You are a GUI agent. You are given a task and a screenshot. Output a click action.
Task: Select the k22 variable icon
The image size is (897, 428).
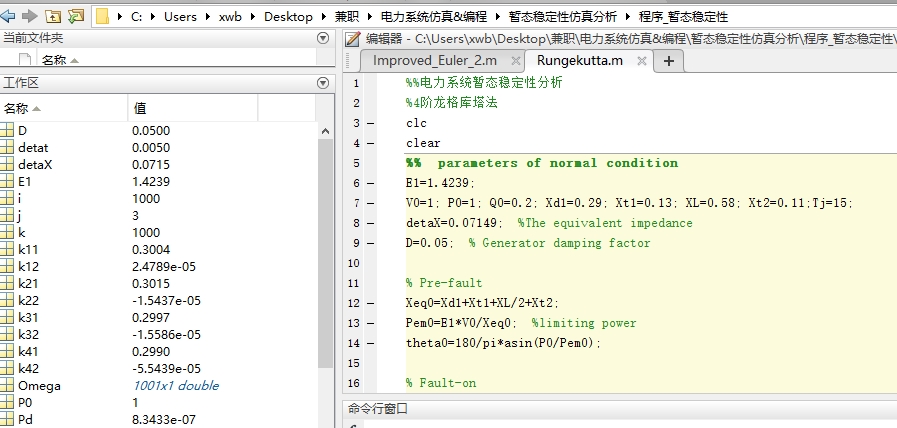click(6, 300)
